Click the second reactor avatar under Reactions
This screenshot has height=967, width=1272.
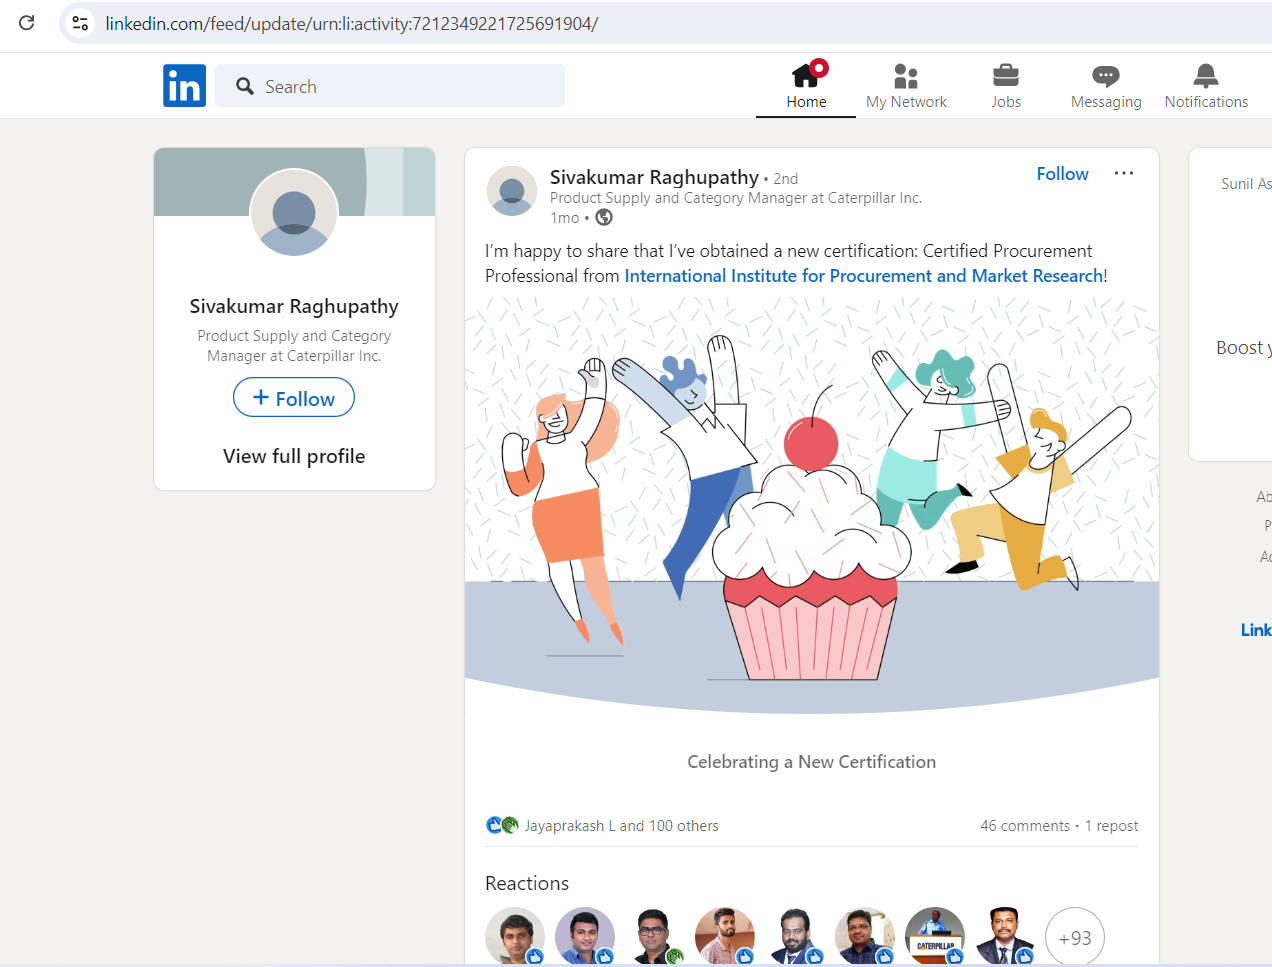[x=584, y=936]
